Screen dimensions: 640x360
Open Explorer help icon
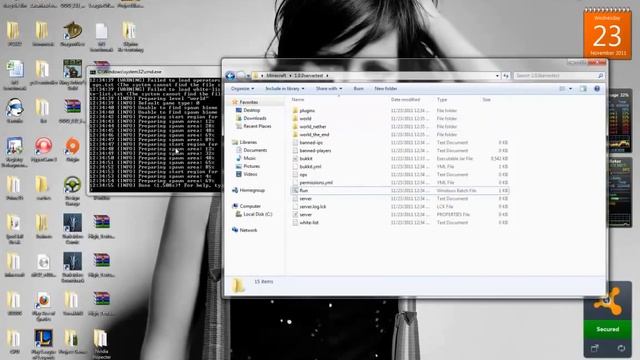(597, 89)
